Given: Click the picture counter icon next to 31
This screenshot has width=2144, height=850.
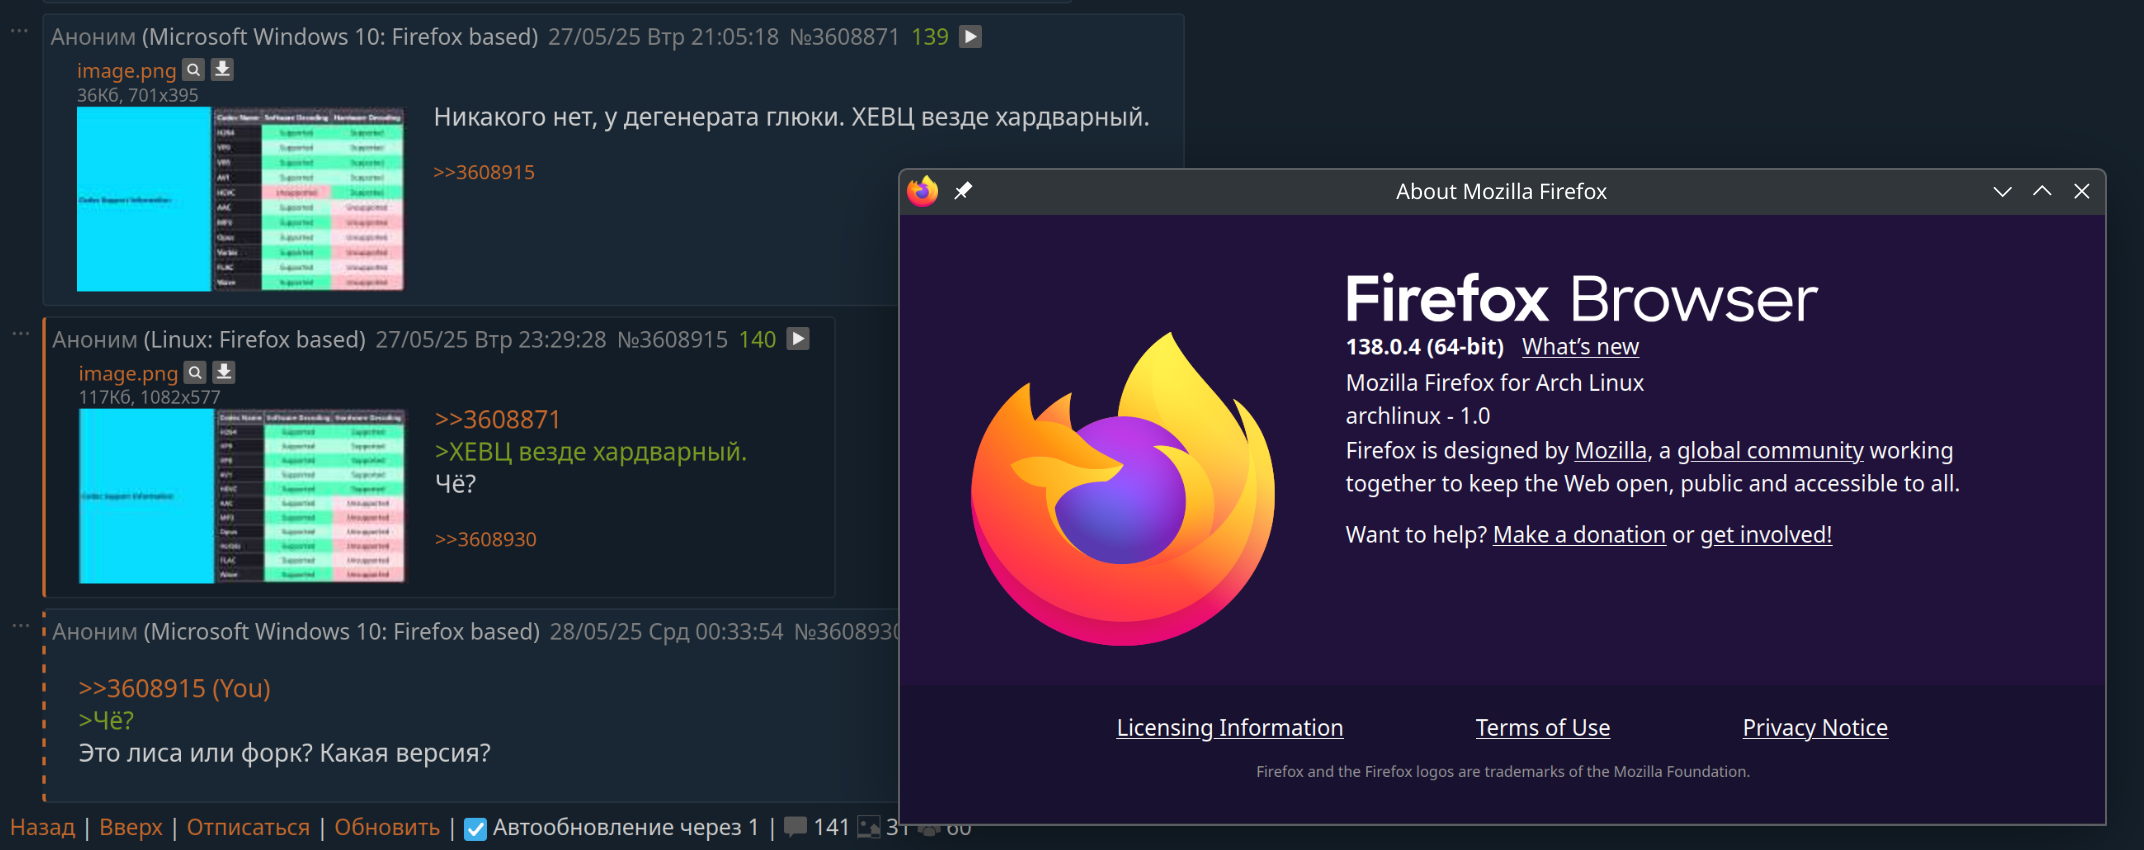Looking at the screenshot, I should click(869, 827).
